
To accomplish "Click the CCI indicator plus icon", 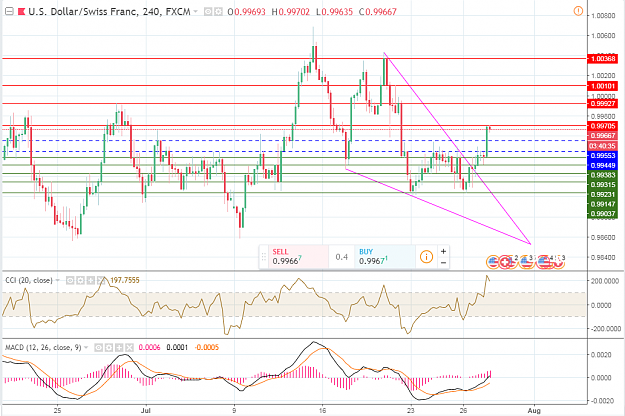I will tap(90, 281).
